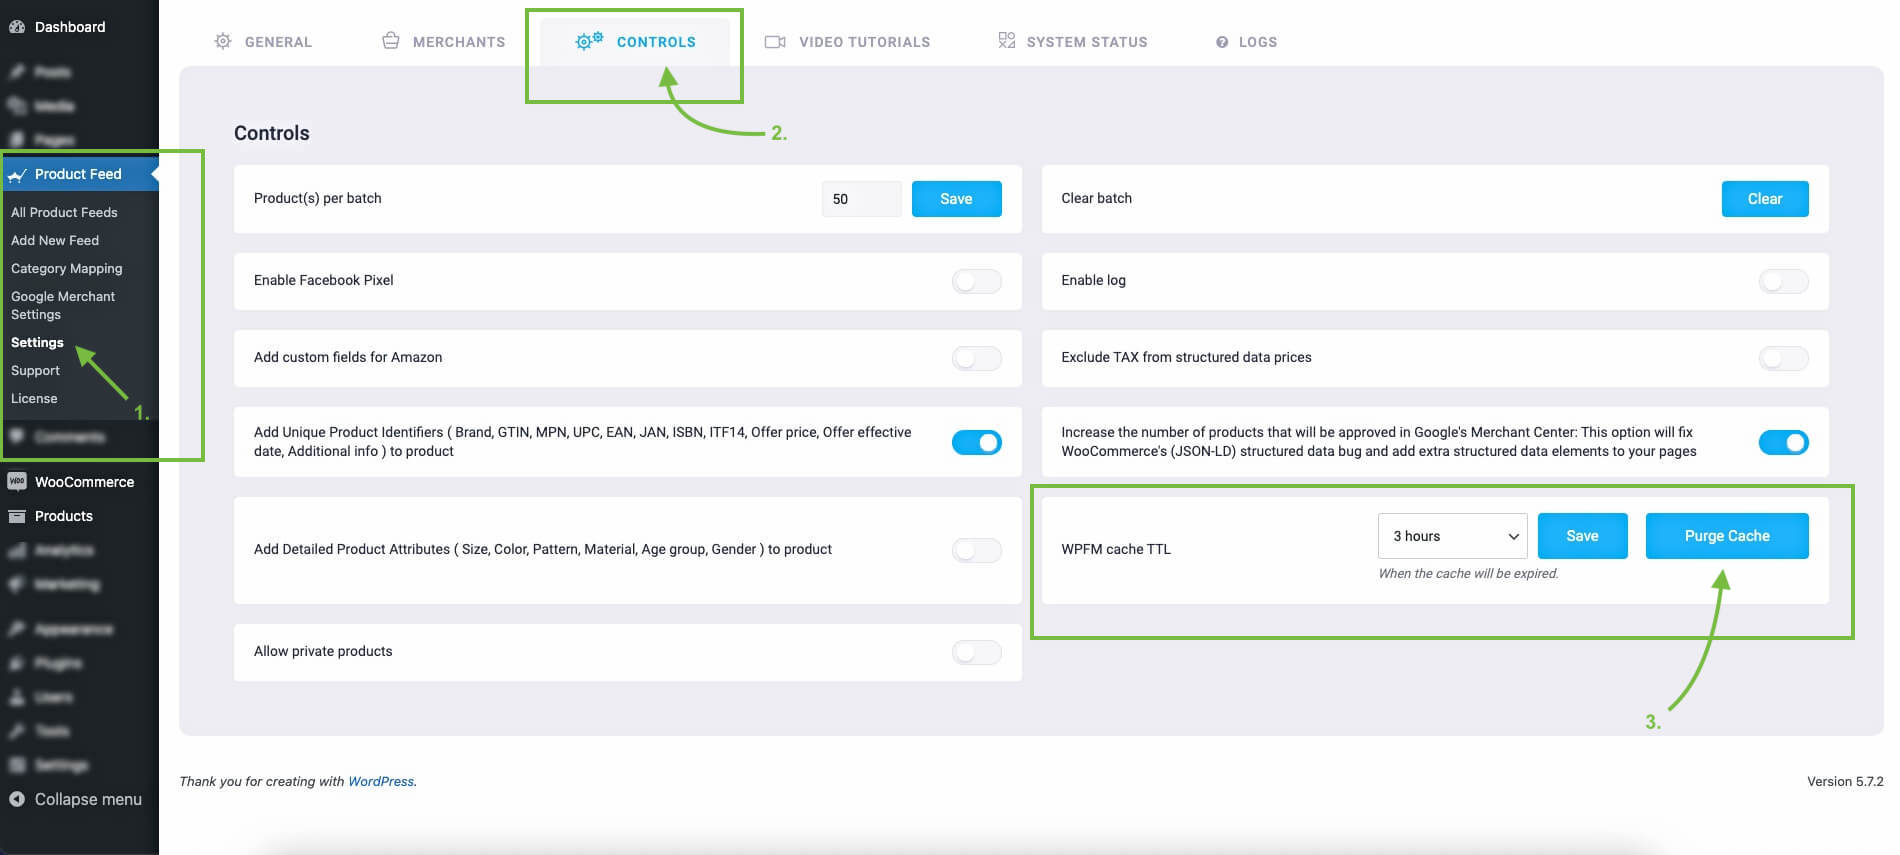
Task: Click the question mark icon beside Logs
Action: [1222, 42]
